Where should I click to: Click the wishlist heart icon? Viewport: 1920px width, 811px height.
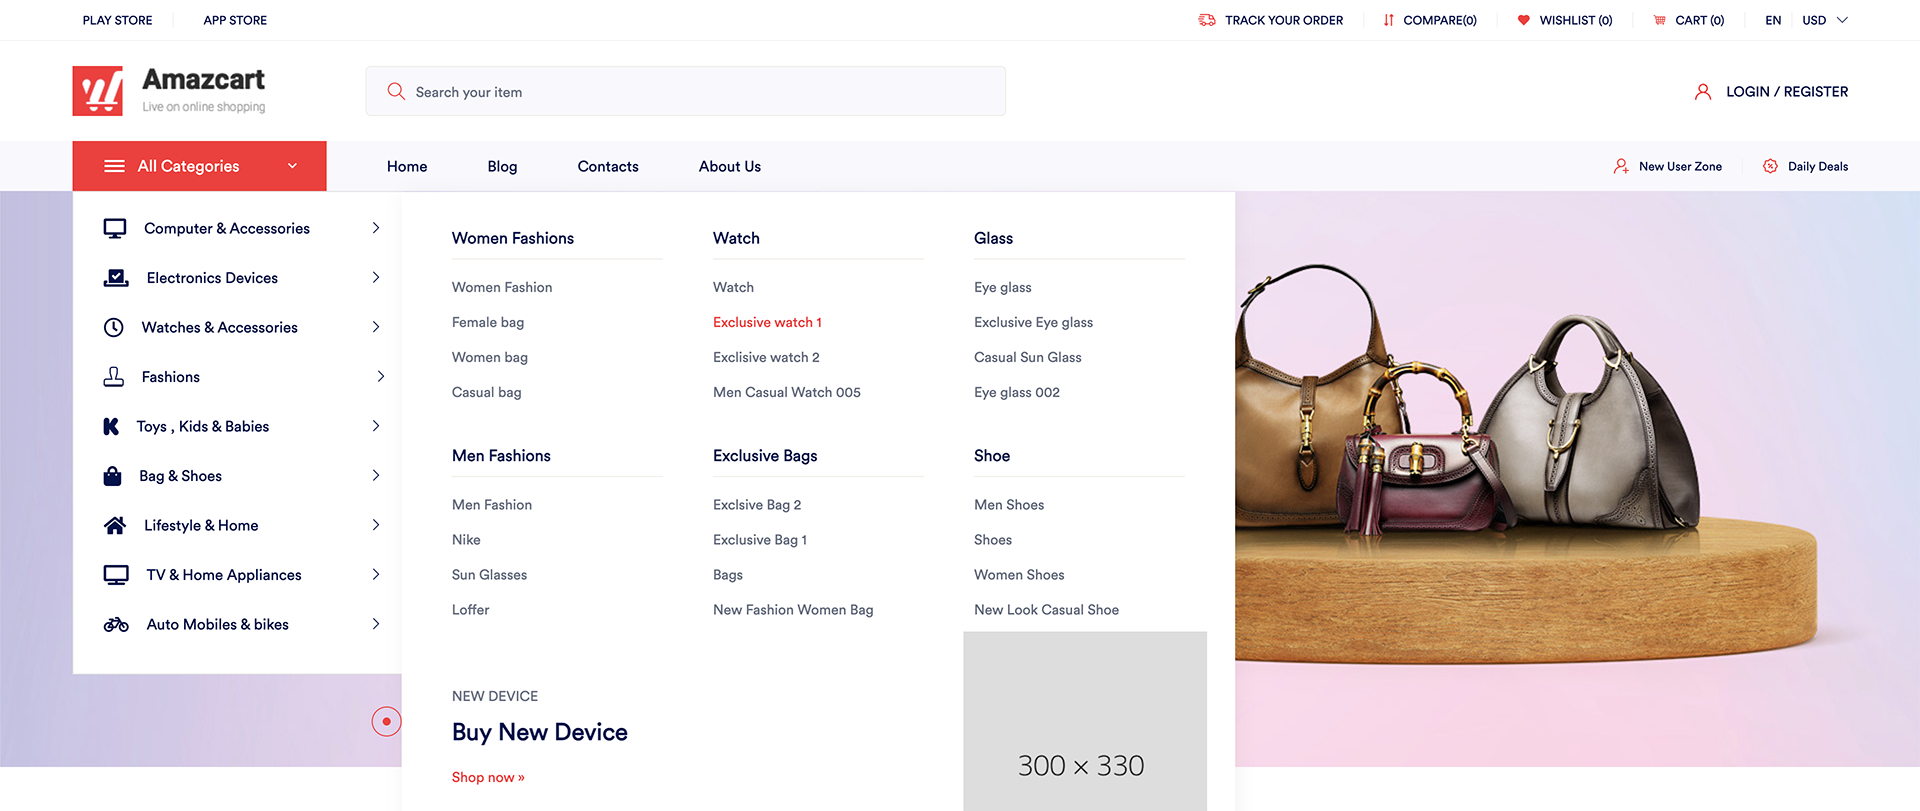tap(1523, 20)
